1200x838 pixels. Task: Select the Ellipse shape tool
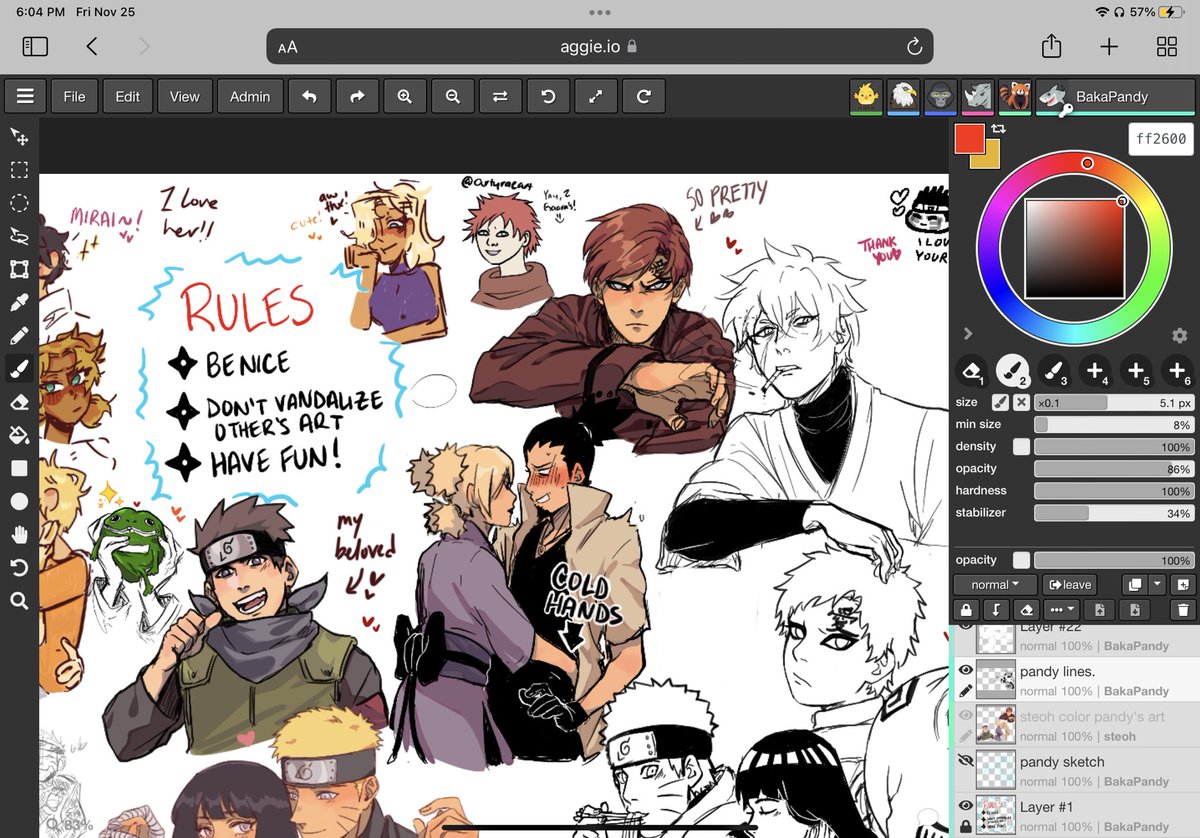click(19, 501)
